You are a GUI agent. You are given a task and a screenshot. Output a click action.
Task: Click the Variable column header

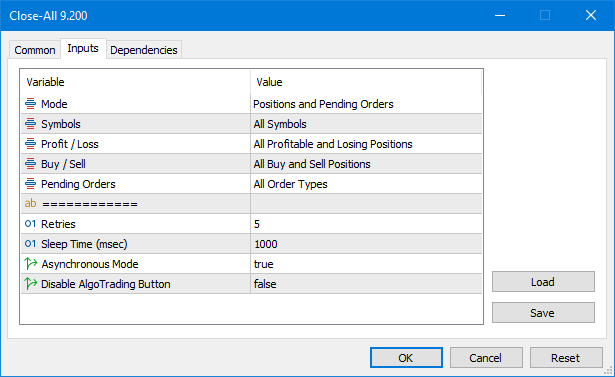[136, 82]
